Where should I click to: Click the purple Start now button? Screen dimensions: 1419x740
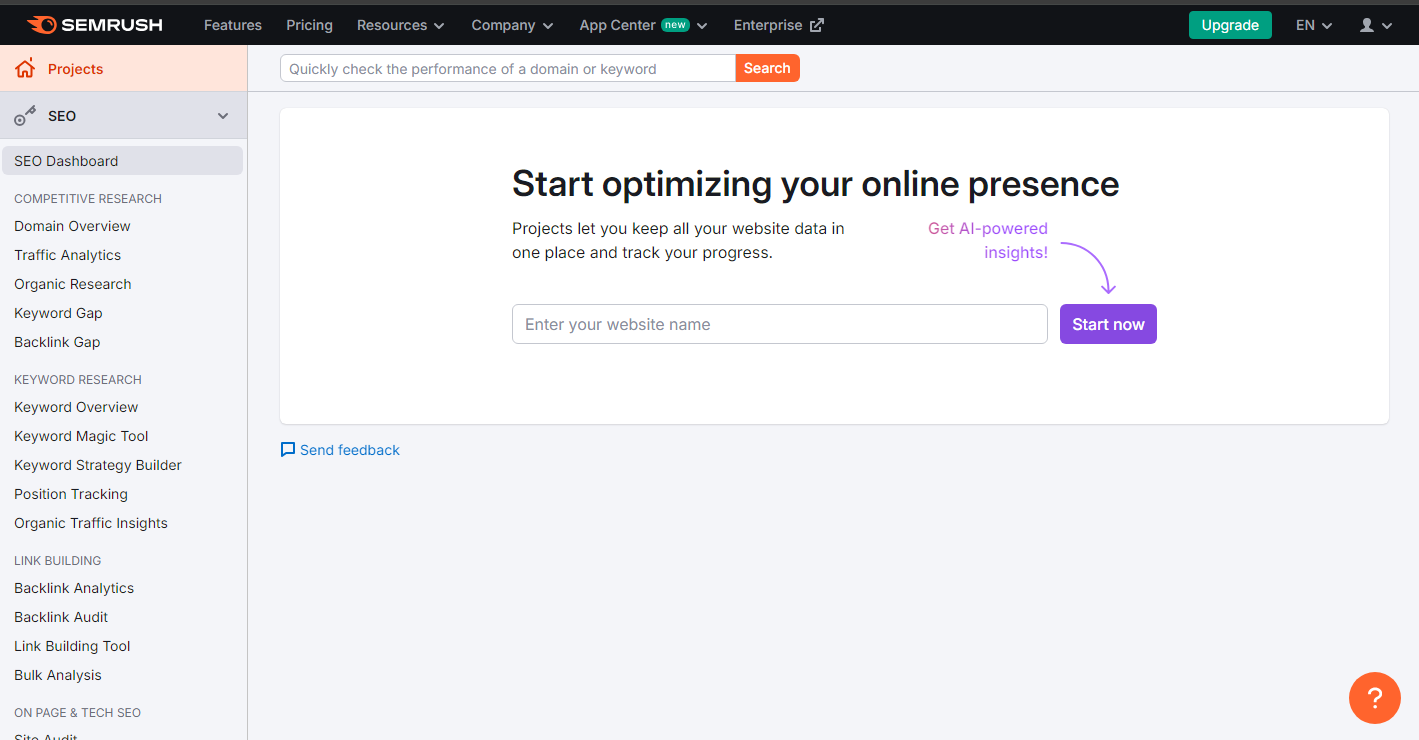pyautogui.click(x=1108, y=324)
